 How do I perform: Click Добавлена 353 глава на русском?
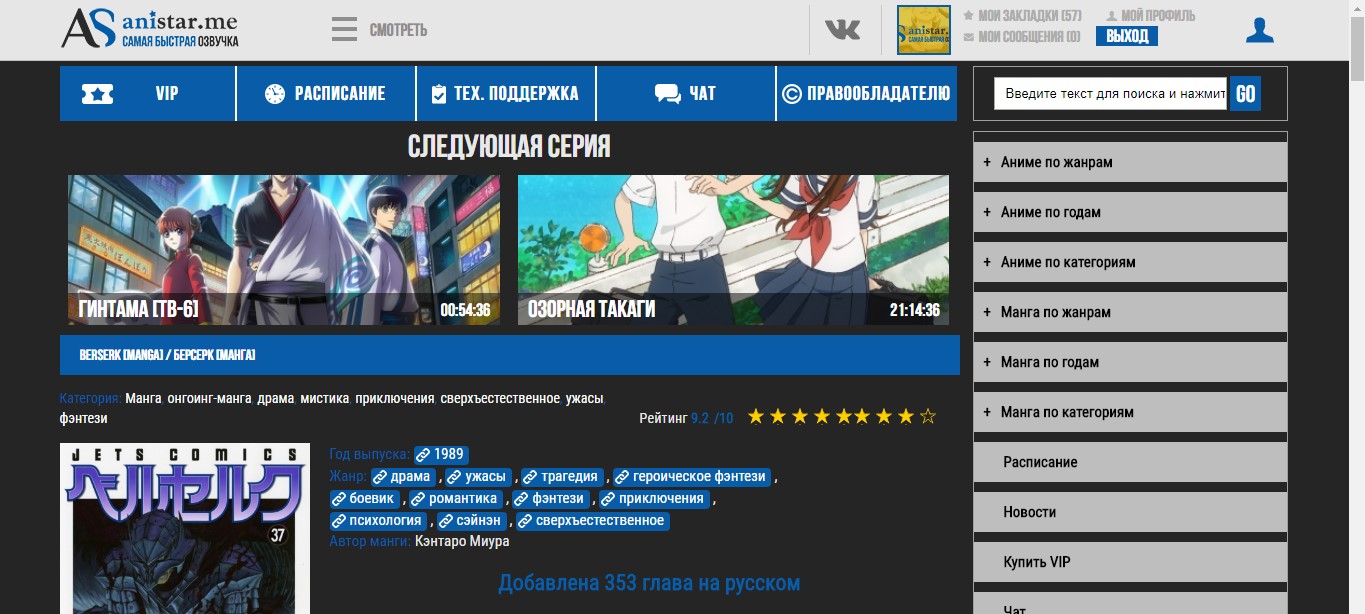(649, 583)
